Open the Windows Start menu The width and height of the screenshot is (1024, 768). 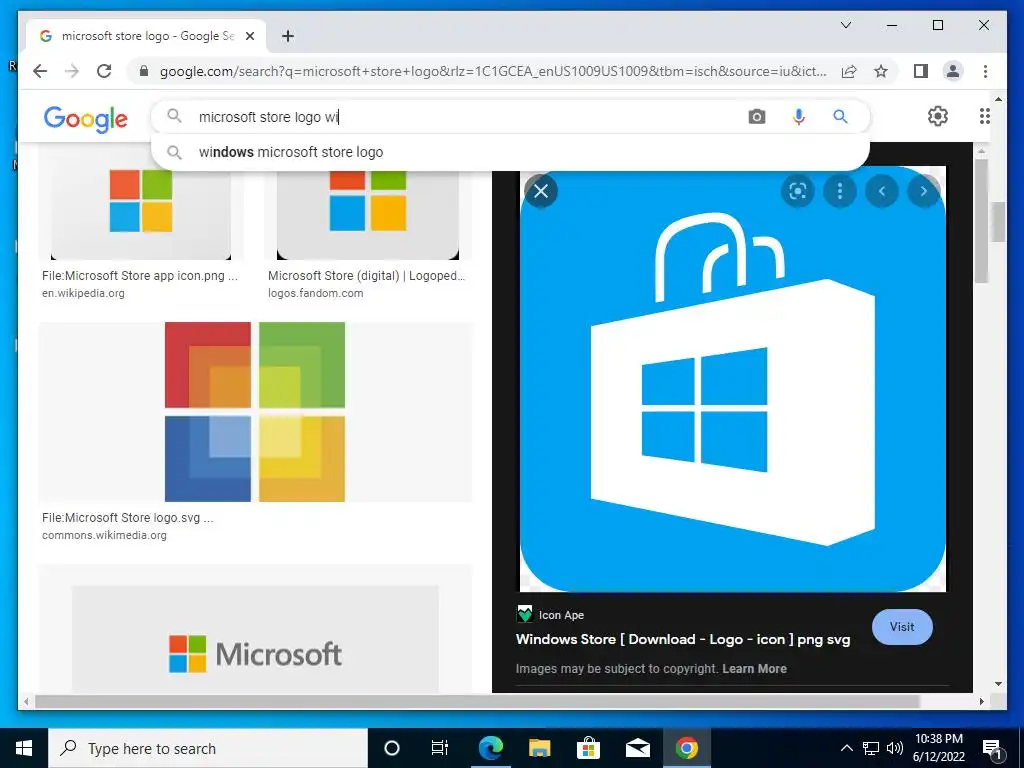click(24, 748)
